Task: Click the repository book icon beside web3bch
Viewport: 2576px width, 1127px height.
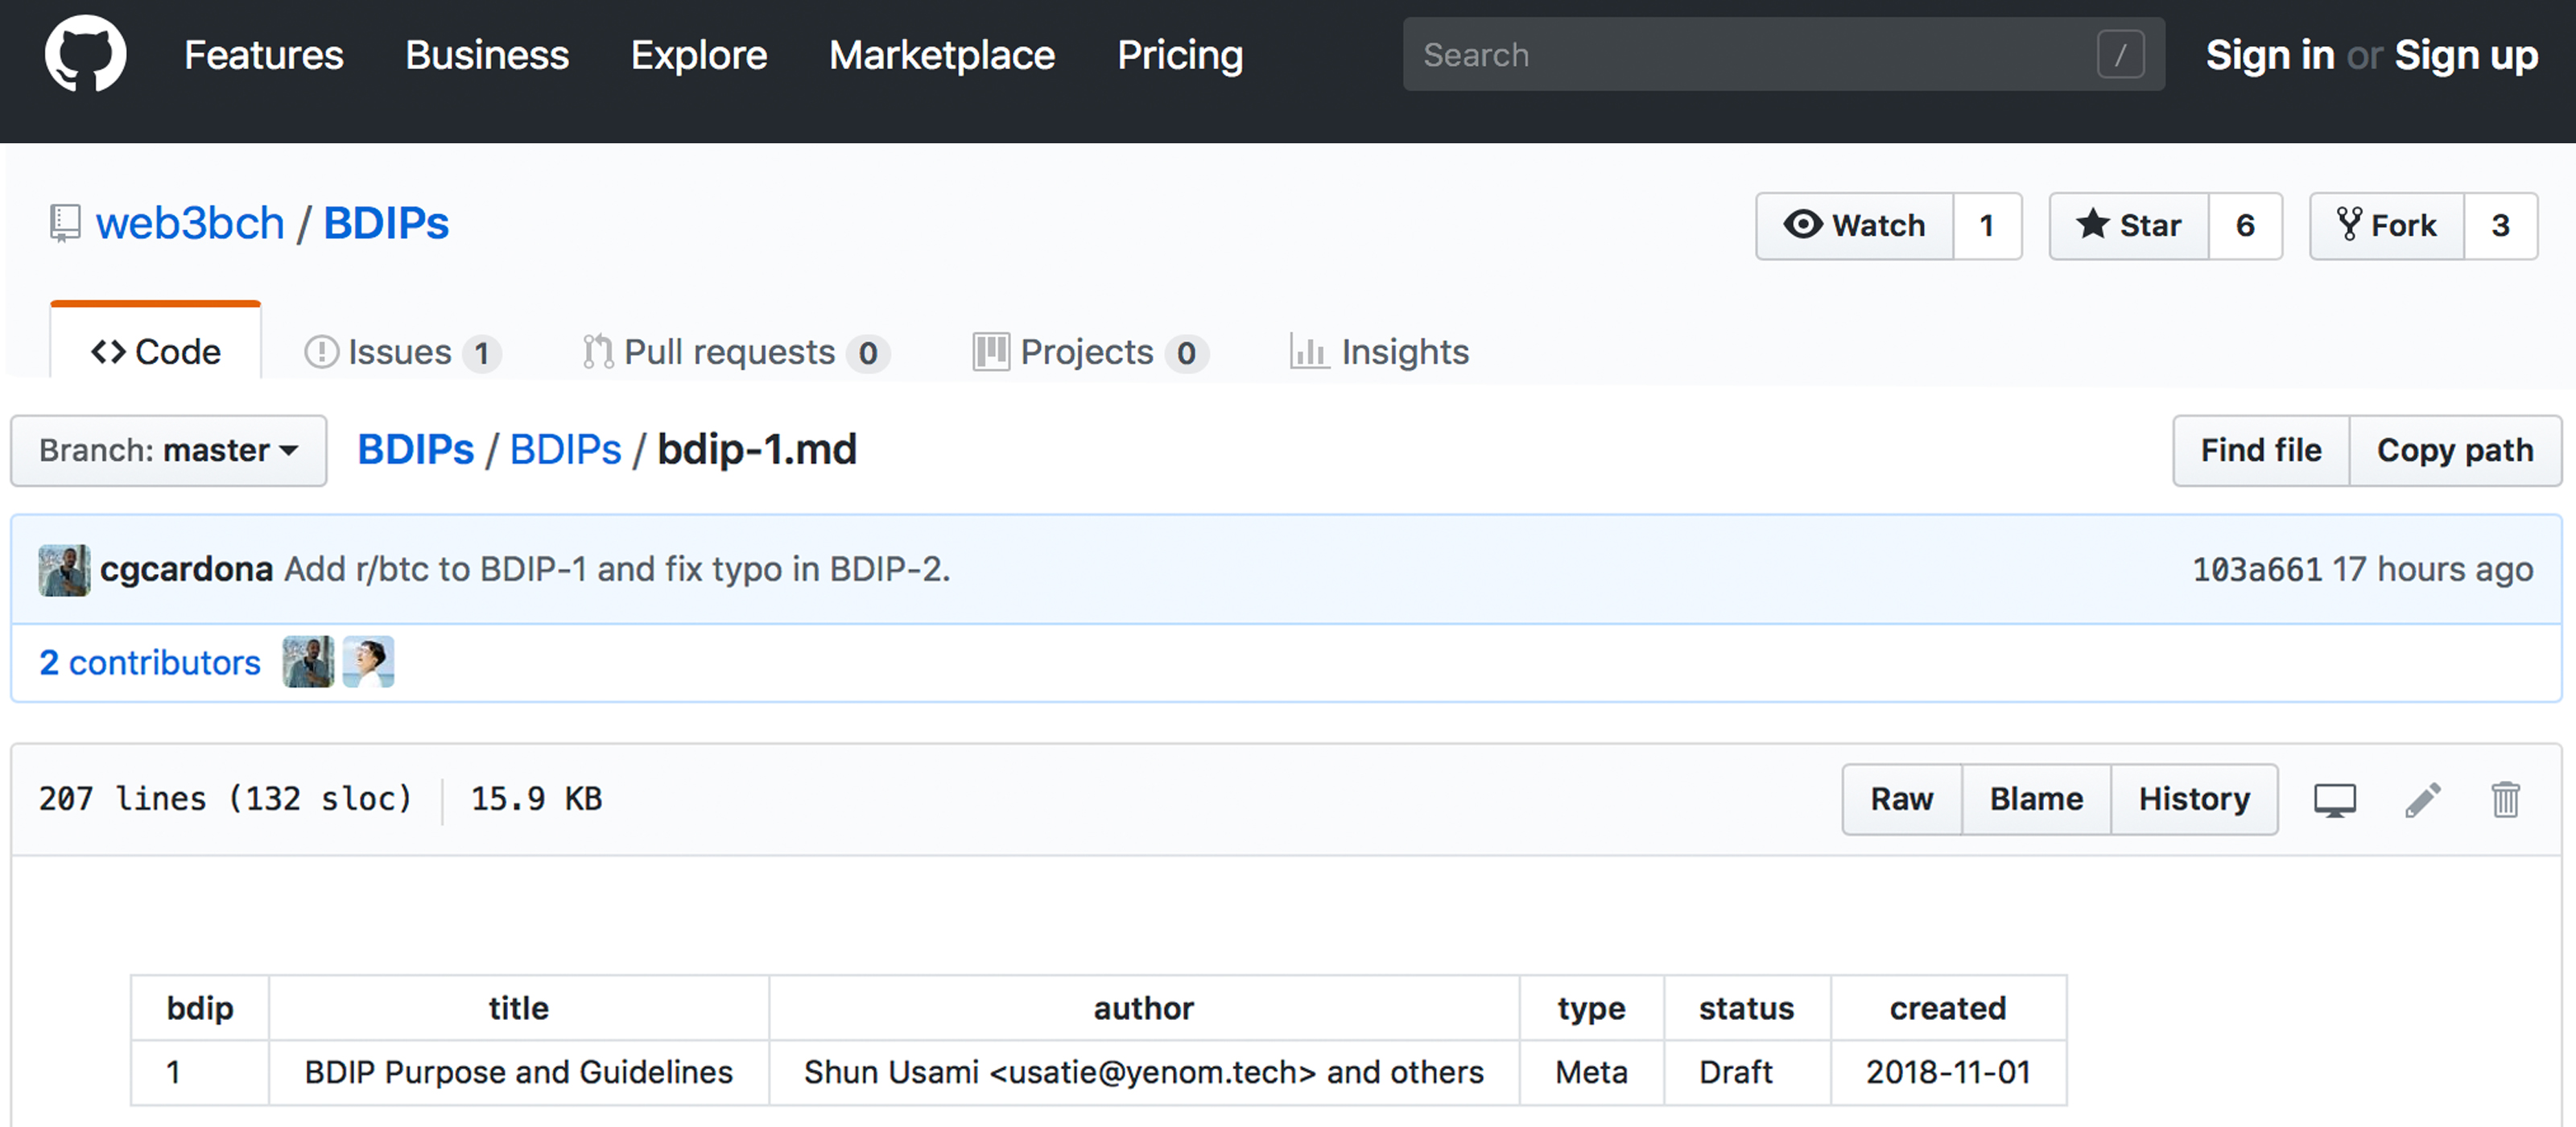Action: [65, 223]
